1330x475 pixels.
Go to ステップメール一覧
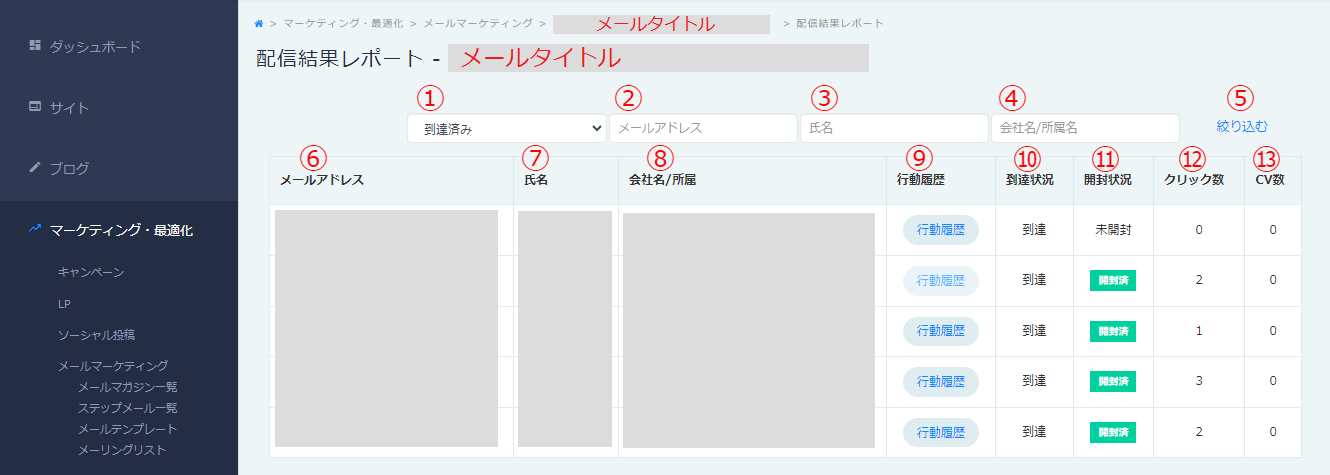tap(128, 408)
